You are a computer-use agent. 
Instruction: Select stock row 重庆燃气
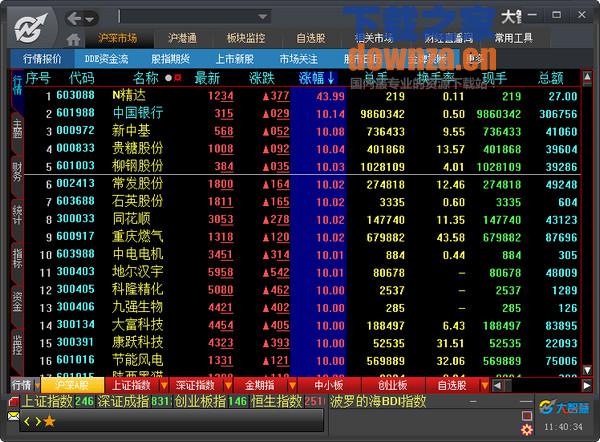click(302, 237)
